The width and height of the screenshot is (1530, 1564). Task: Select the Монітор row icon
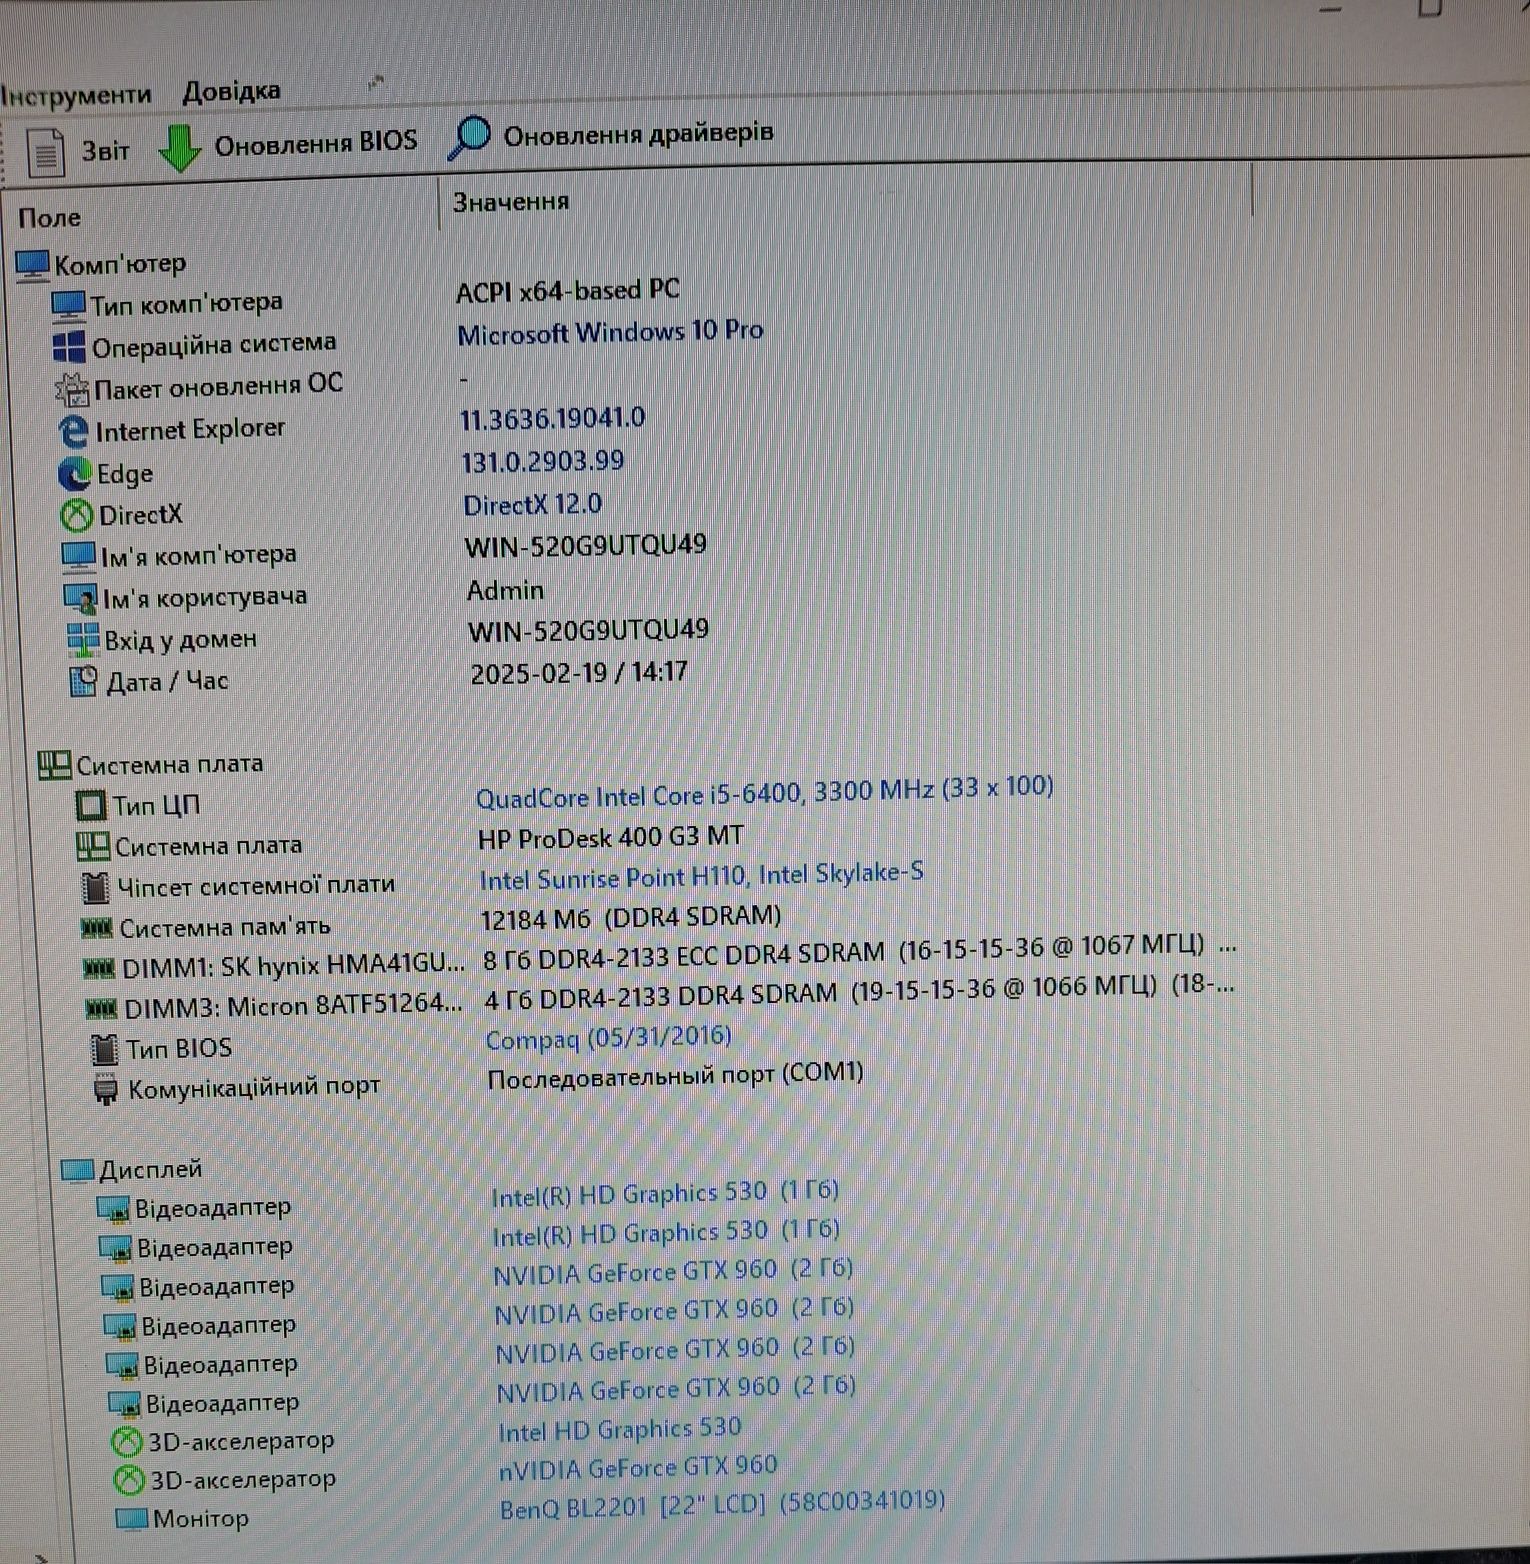[x=132, y=1519]
